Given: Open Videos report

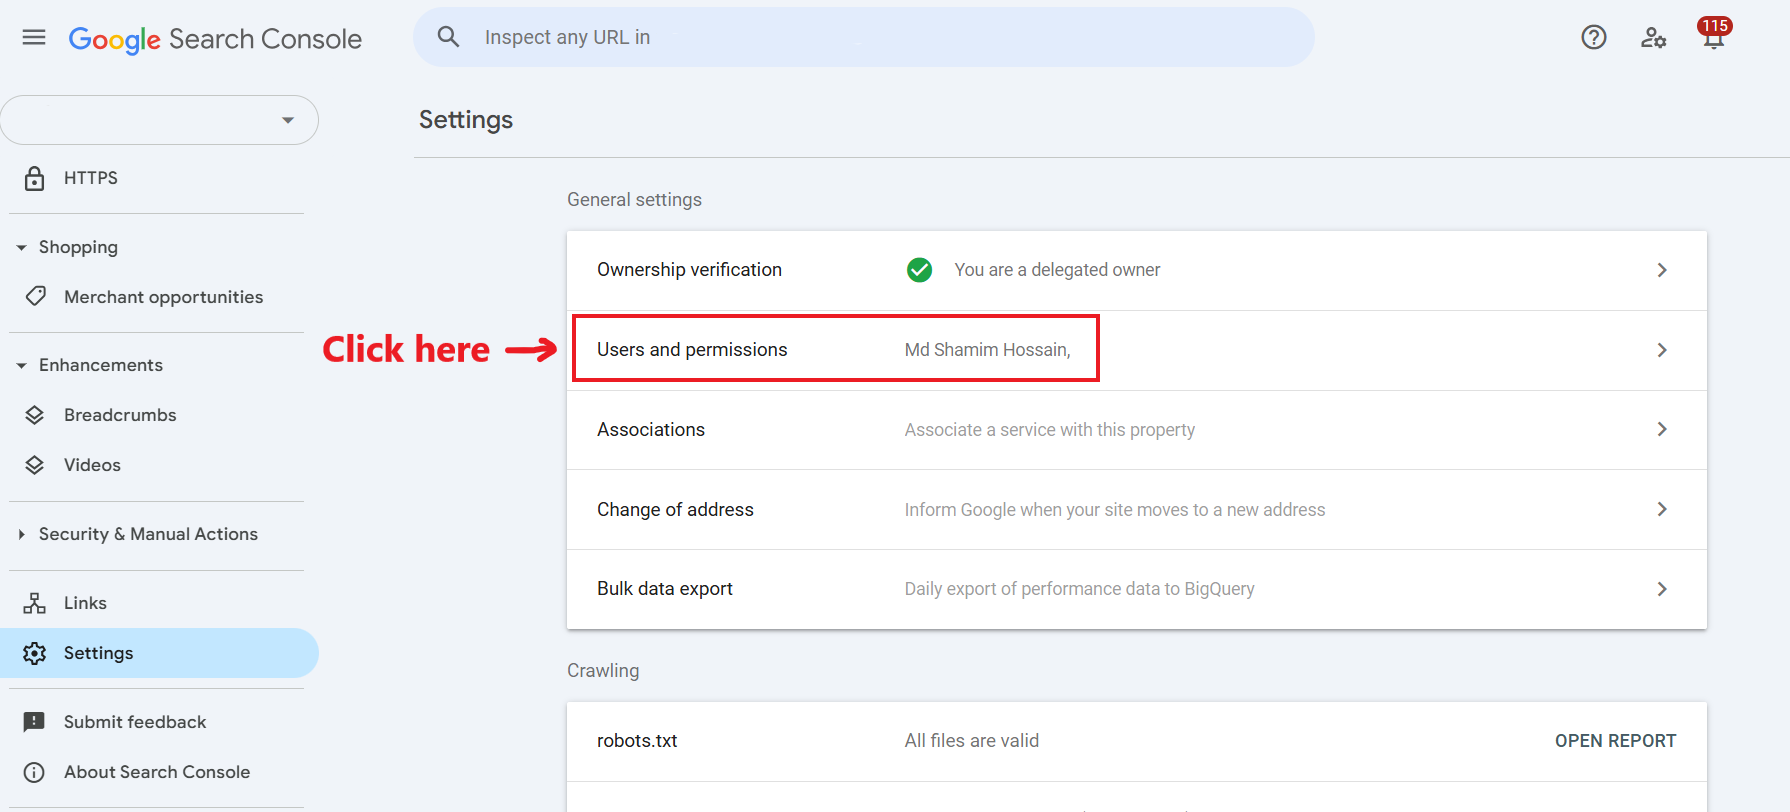Looking at the screenshot, I should pos(92,465).
